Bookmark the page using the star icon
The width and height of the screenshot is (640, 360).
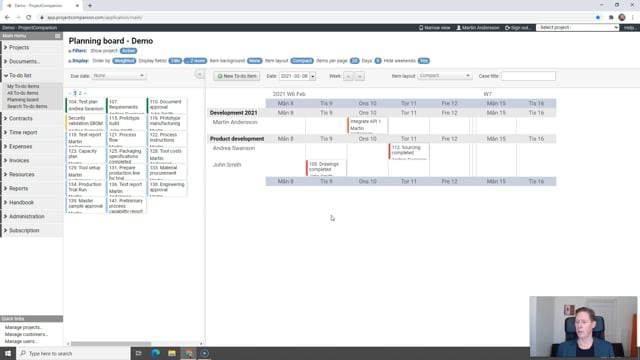598,18
